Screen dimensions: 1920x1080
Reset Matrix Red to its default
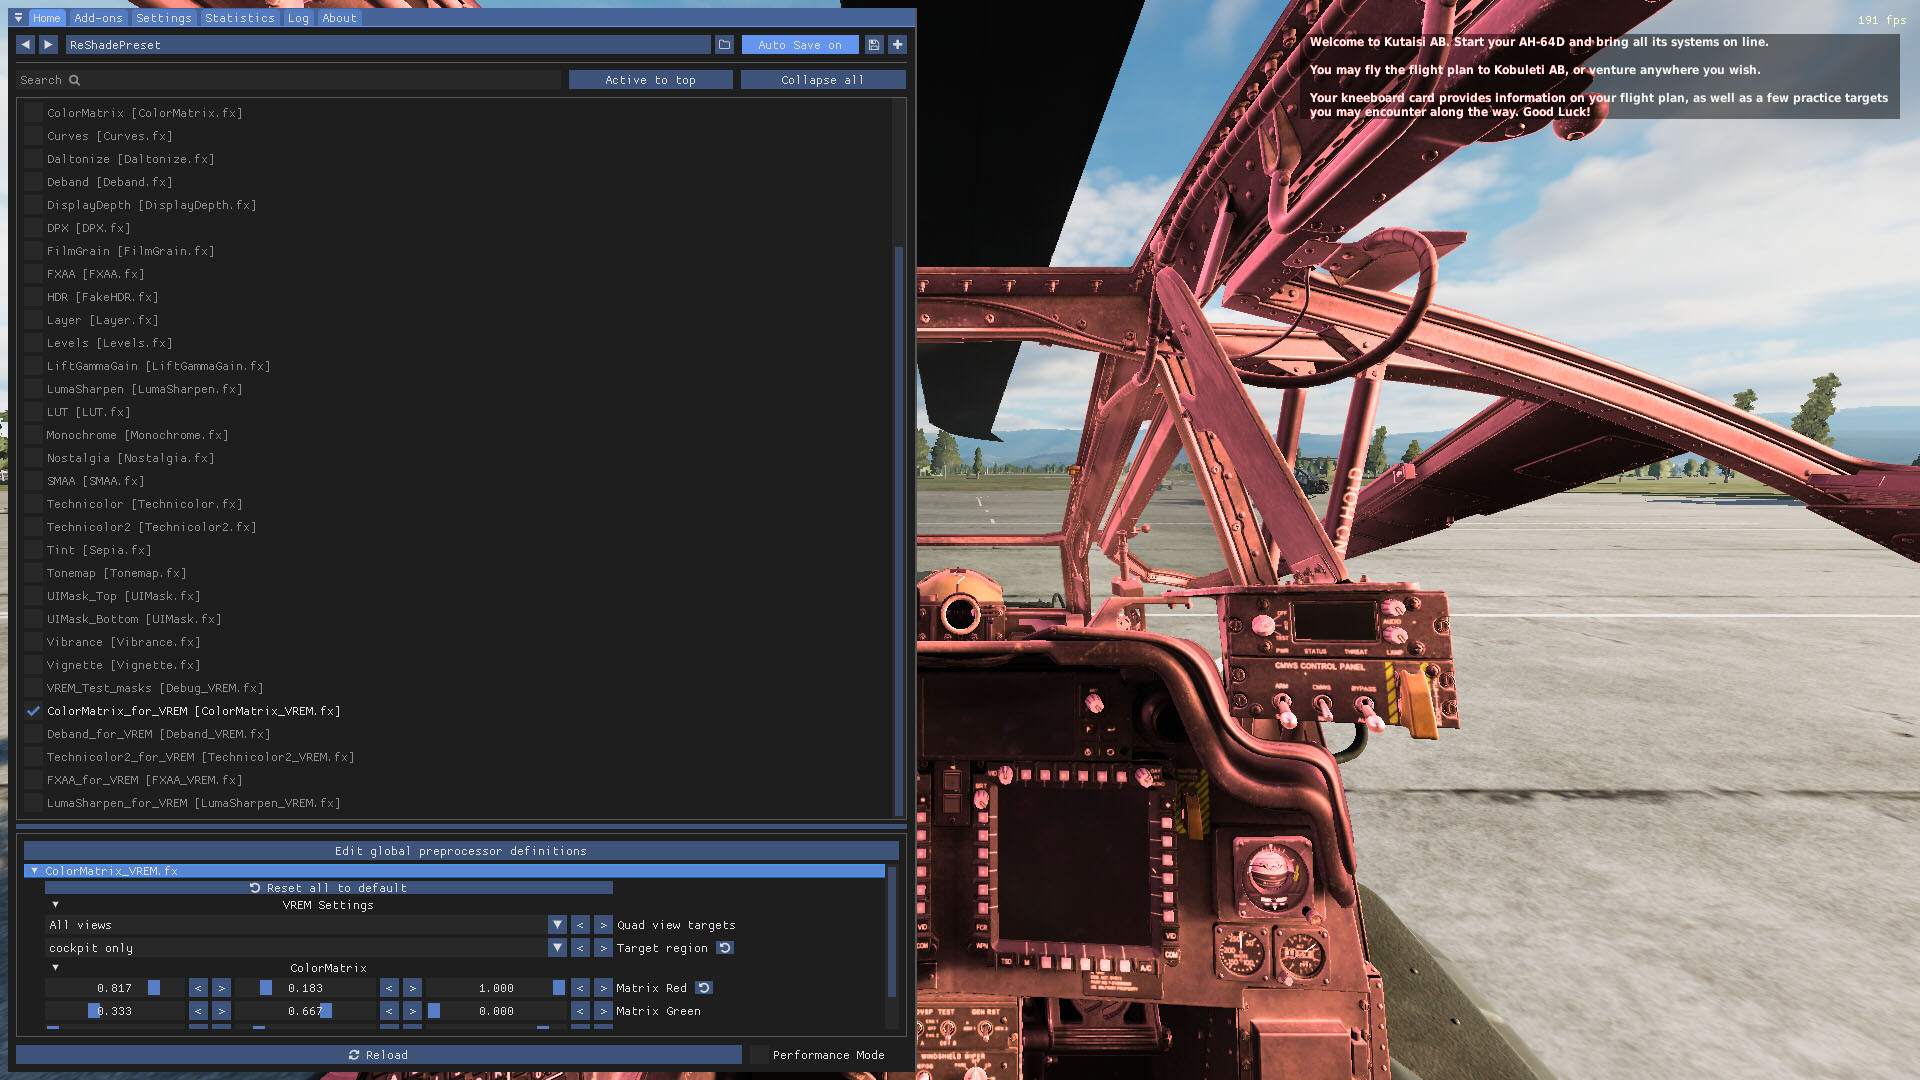pyautogui.click(x=704, y=988)
